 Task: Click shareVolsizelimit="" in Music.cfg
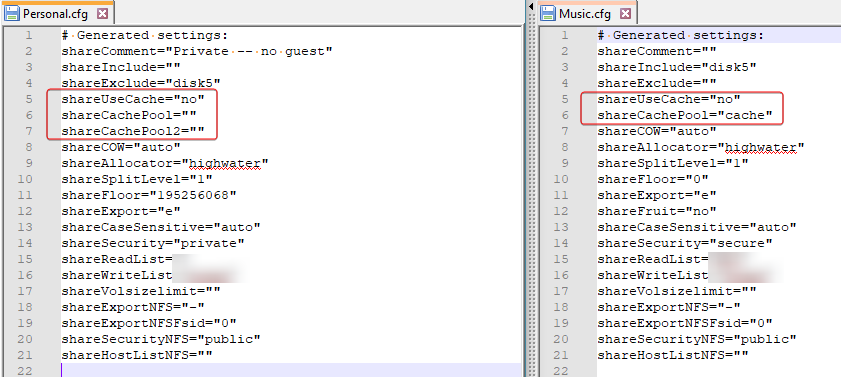pos(676,291)
